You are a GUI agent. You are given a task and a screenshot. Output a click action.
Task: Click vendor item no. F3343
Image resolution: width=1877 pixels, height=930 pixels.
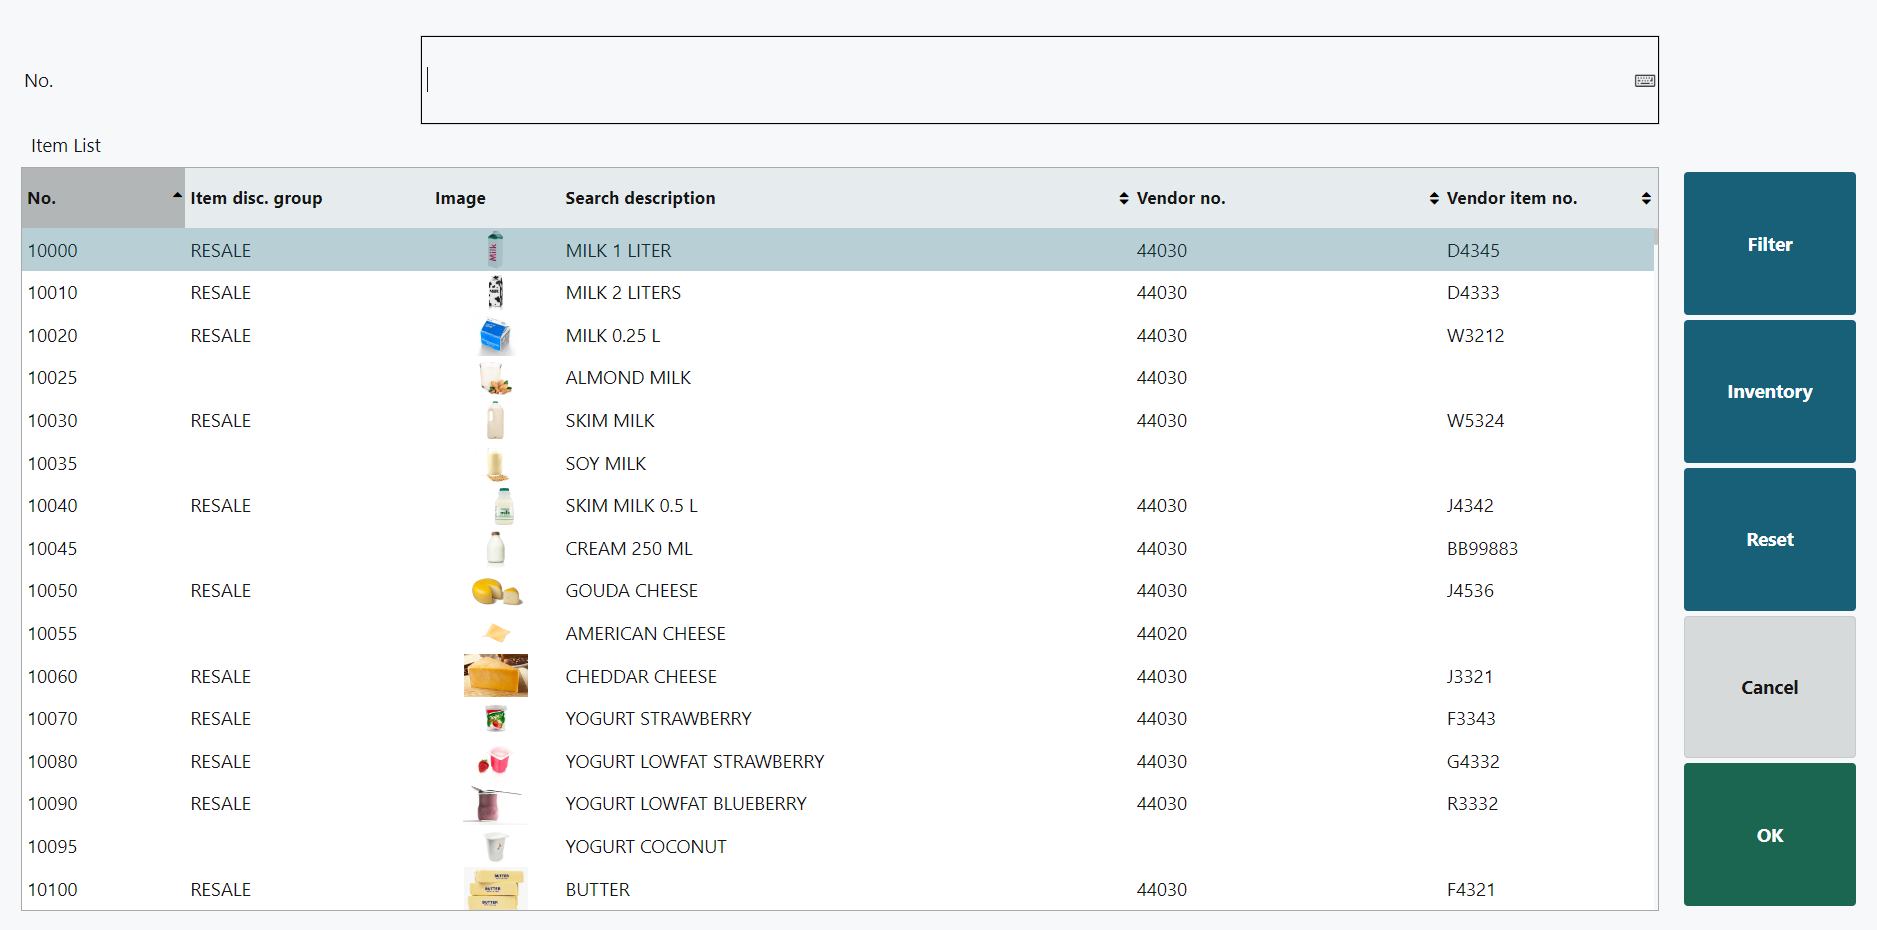click(x=1471, y=719)
